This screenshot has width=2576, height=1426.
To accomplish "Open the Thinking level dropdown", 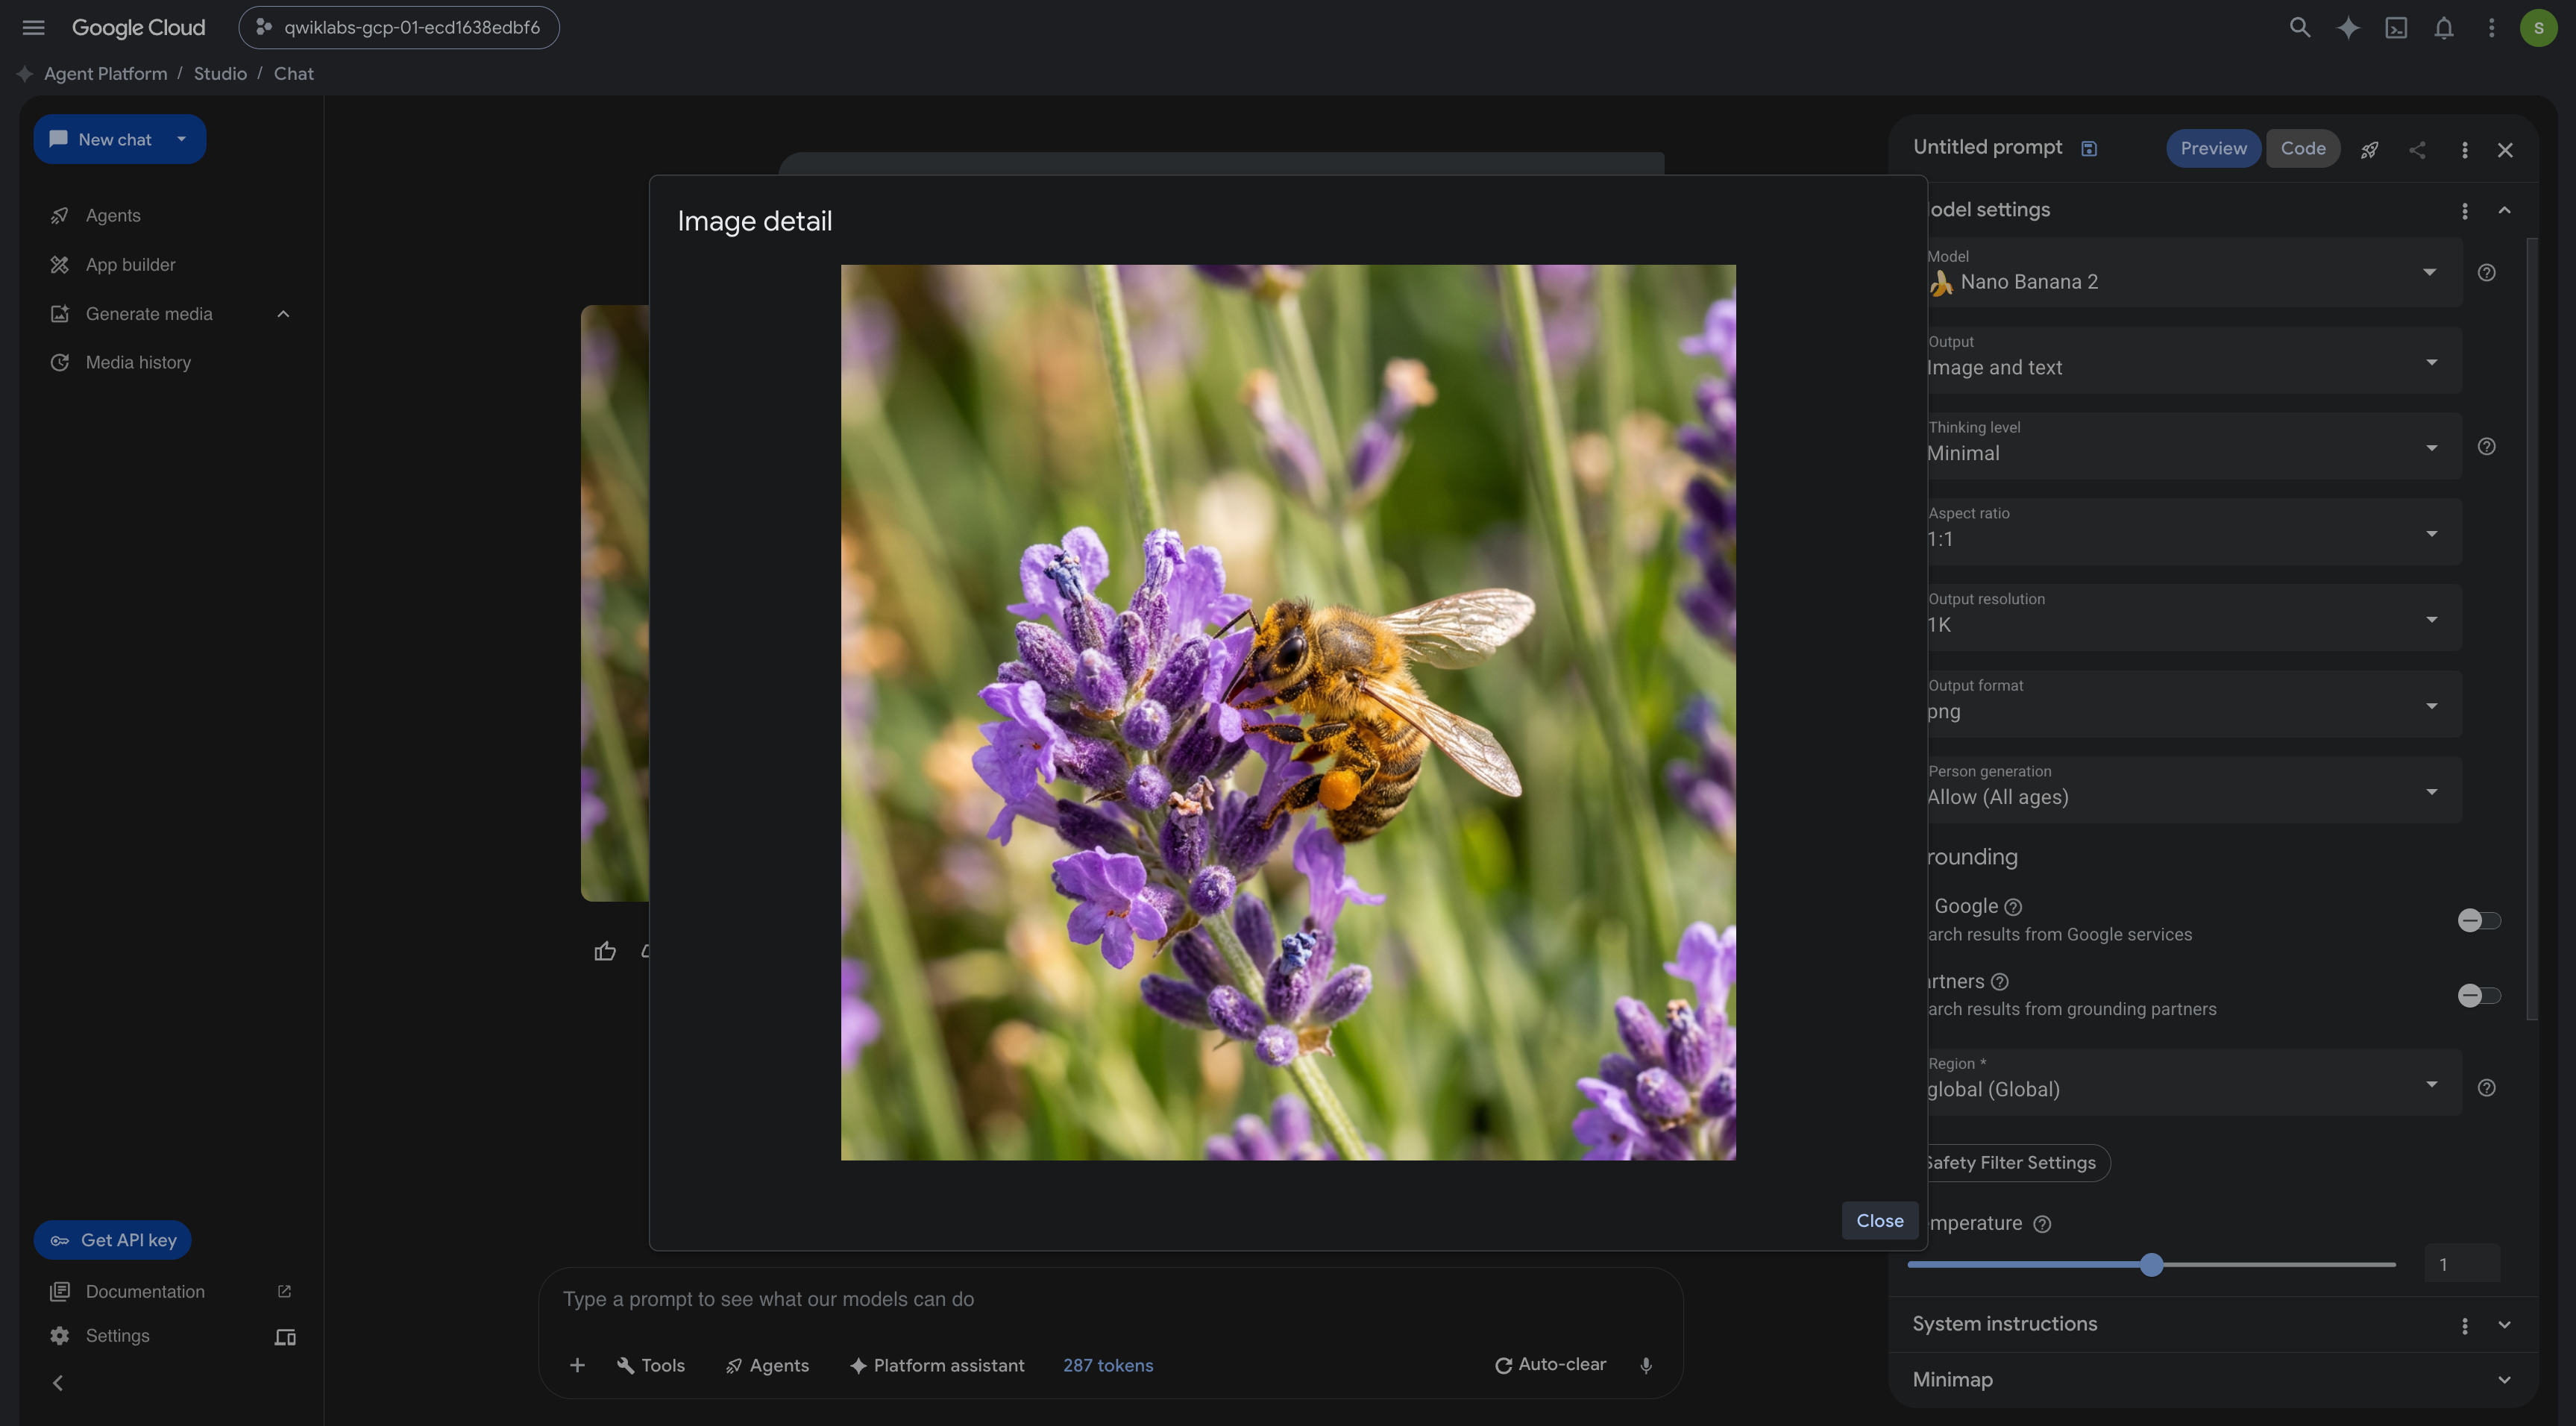I will 2194,445.
